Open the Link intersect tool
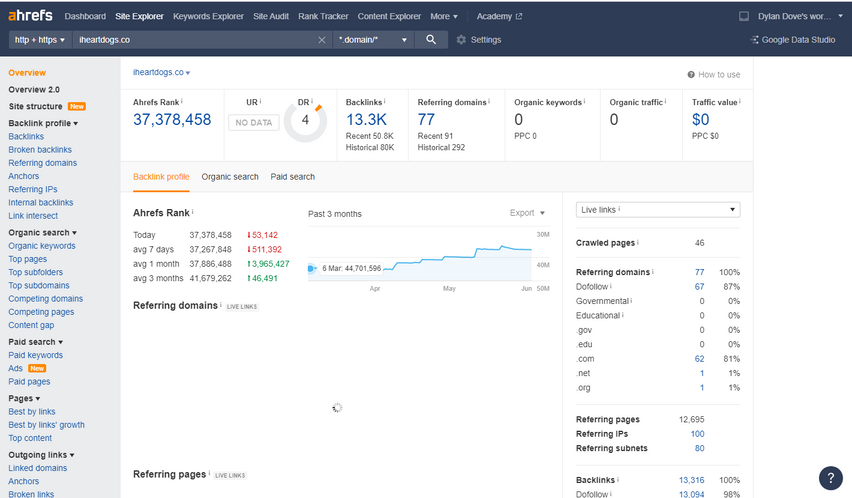The width and height of the screenshot is (852, 498). [x=33, y=216]
